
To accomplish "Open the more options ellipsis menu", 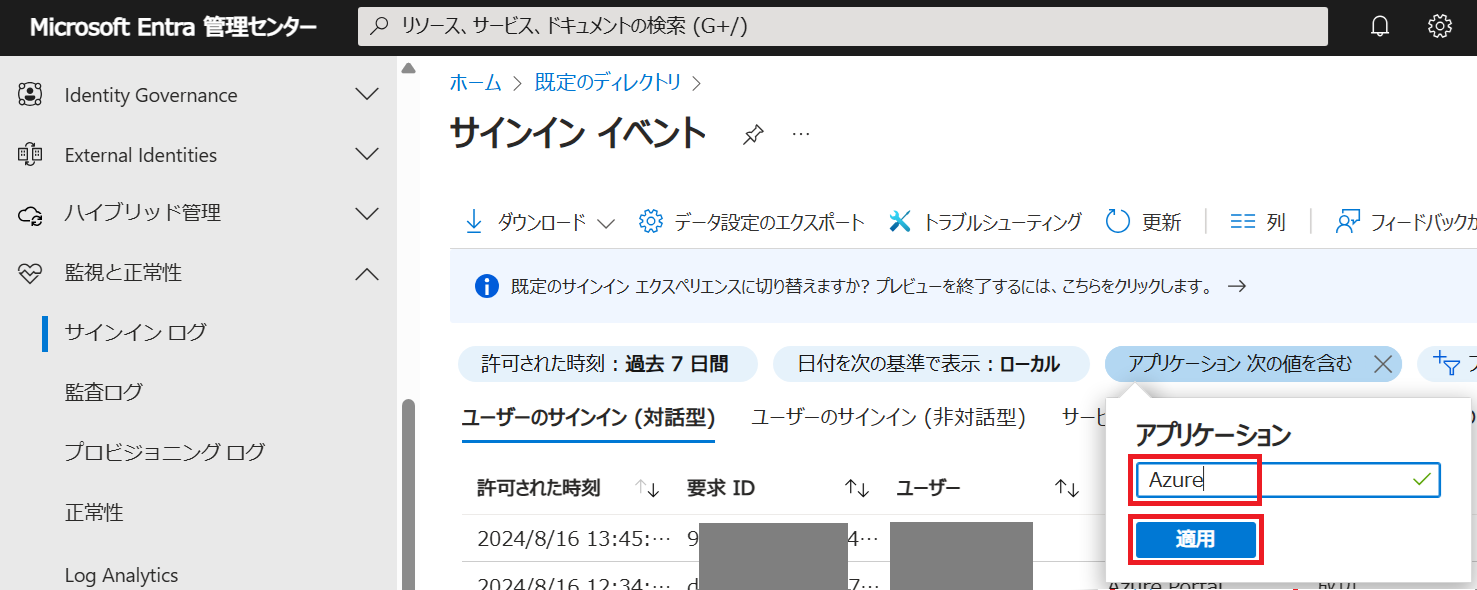I will 801,134.
